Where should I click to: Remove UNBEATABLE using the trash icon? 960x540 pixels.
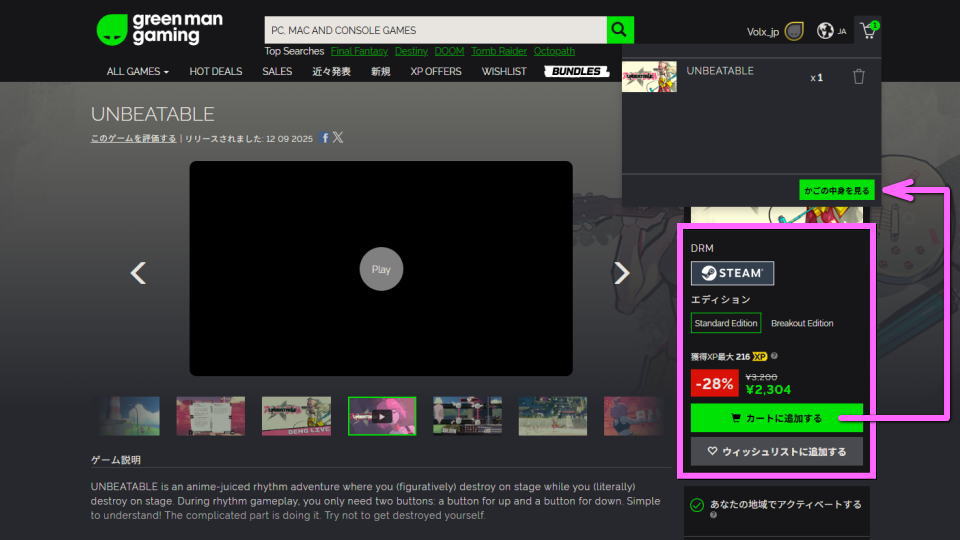858,77
